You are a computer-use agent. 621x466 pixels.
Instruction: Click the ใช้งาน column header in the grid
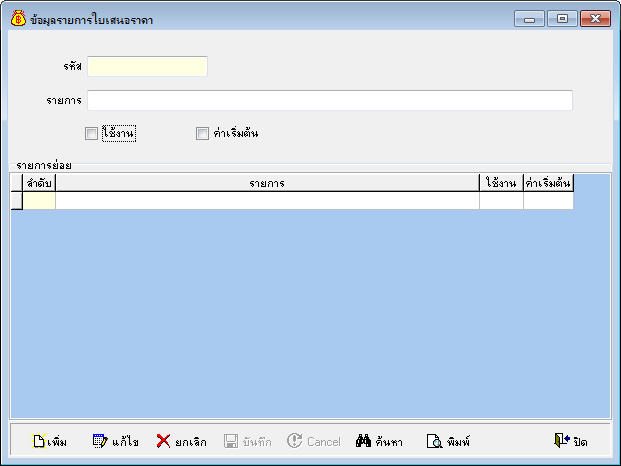501,183
